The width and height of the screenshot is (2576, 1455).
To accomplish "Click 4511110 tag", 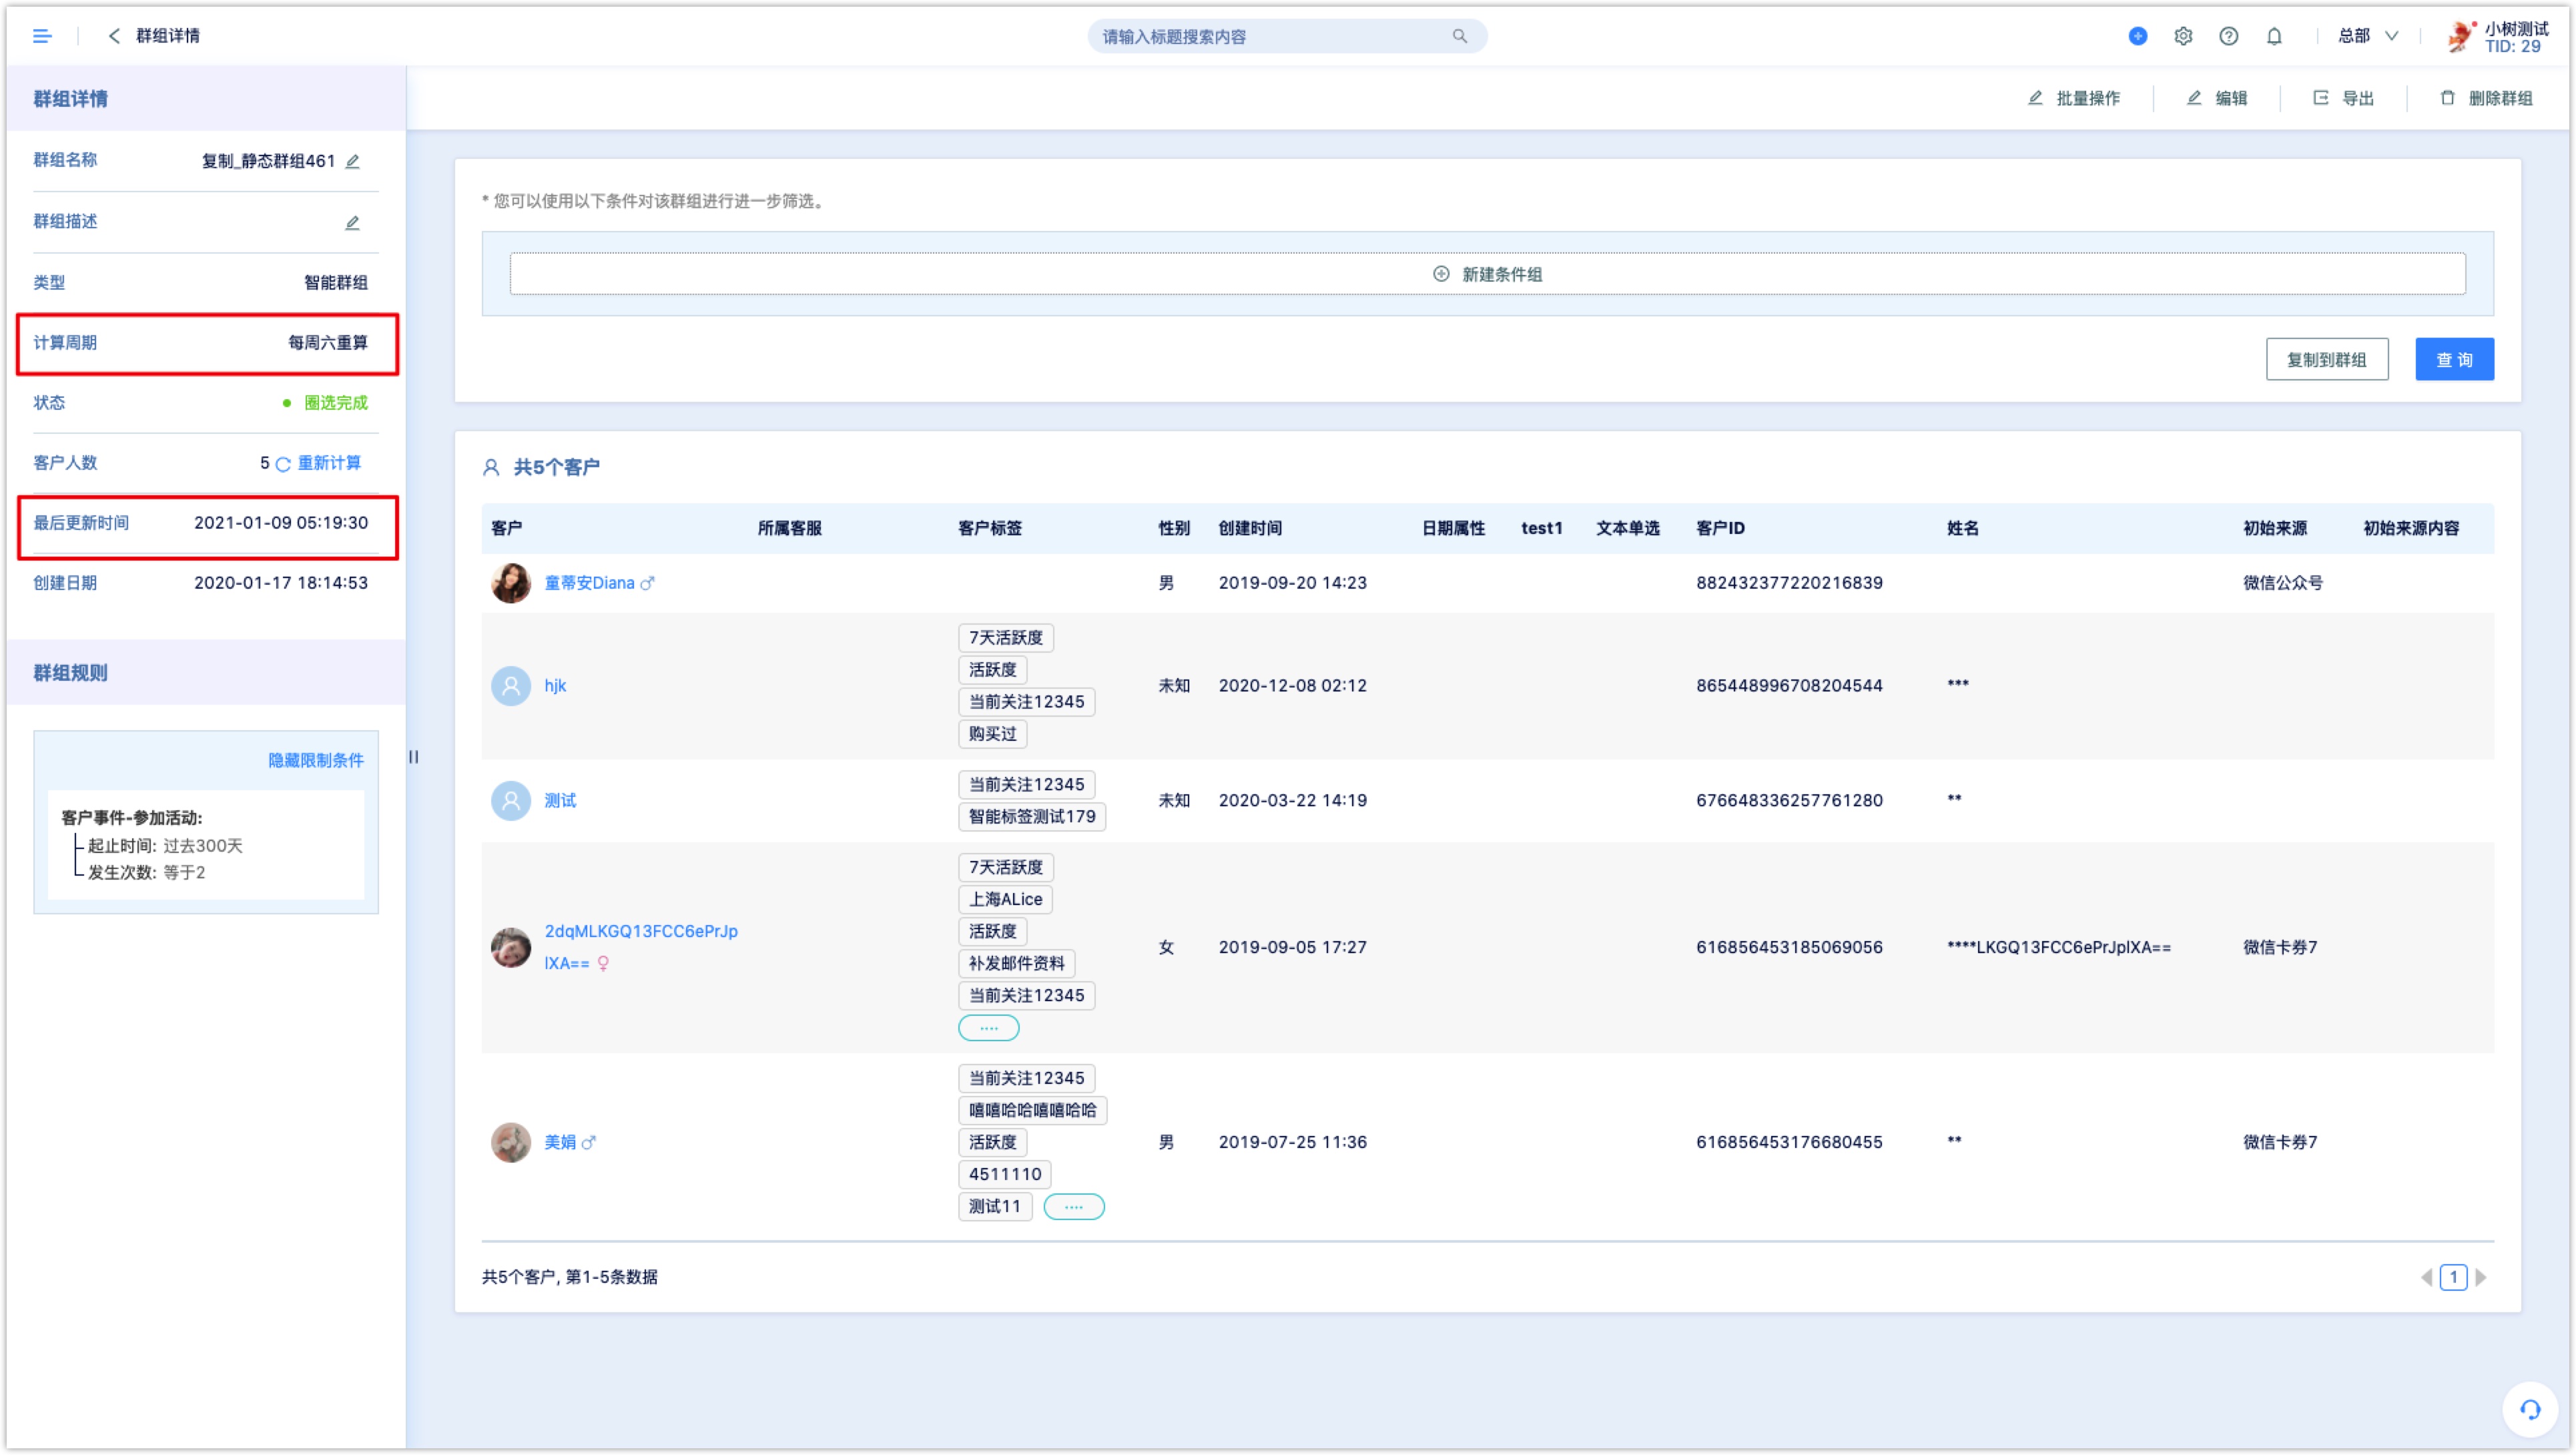I will click(x=1004, y=1175).
